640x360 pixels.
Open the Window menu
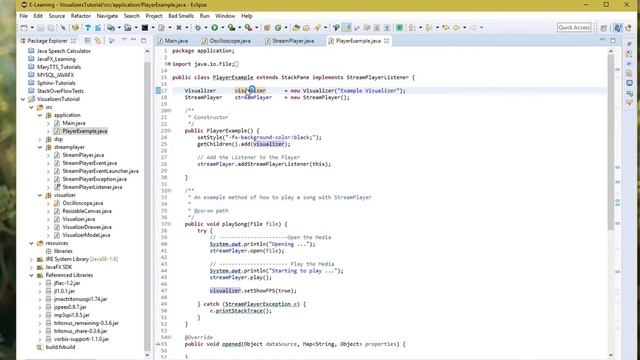pos(225,16)
